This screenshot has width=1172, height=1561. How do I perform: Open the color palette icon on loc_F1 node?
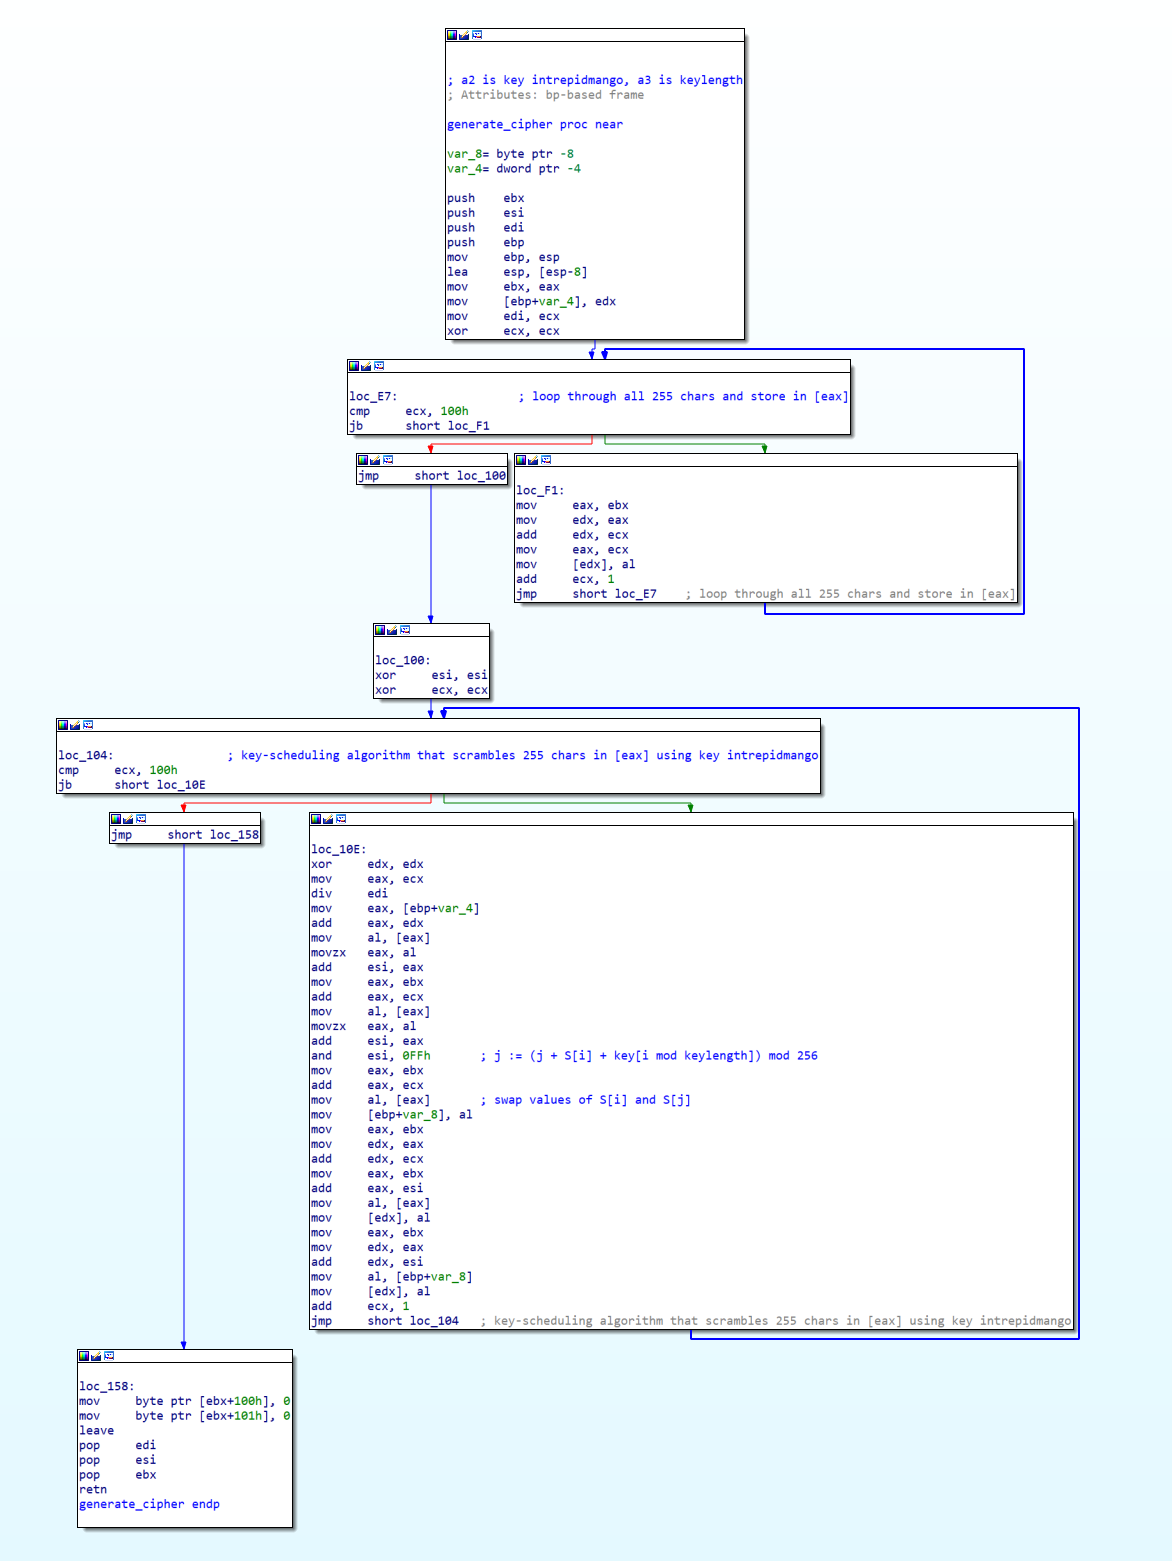point(523,461)
